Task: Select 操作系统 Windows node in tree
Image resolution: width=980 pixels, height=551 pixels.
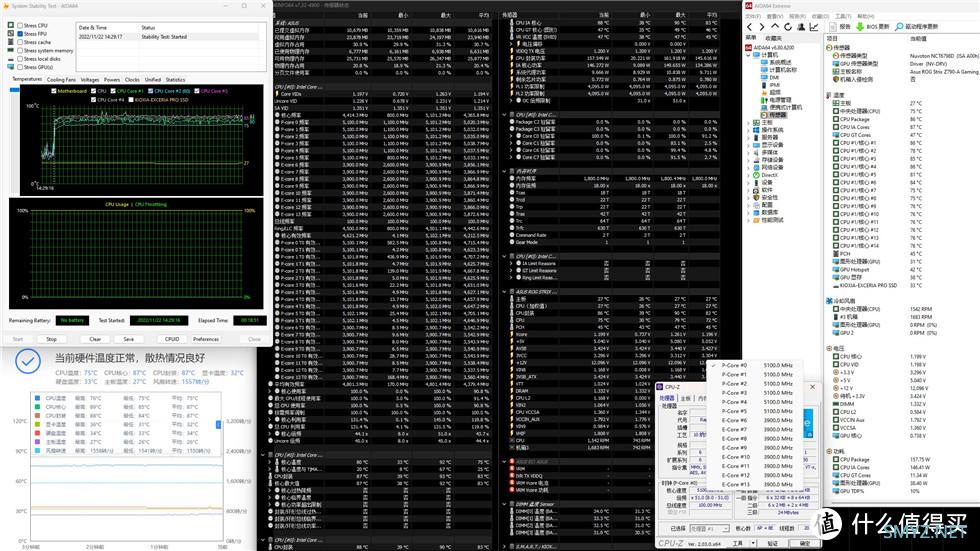Action: tap(766, 130)
